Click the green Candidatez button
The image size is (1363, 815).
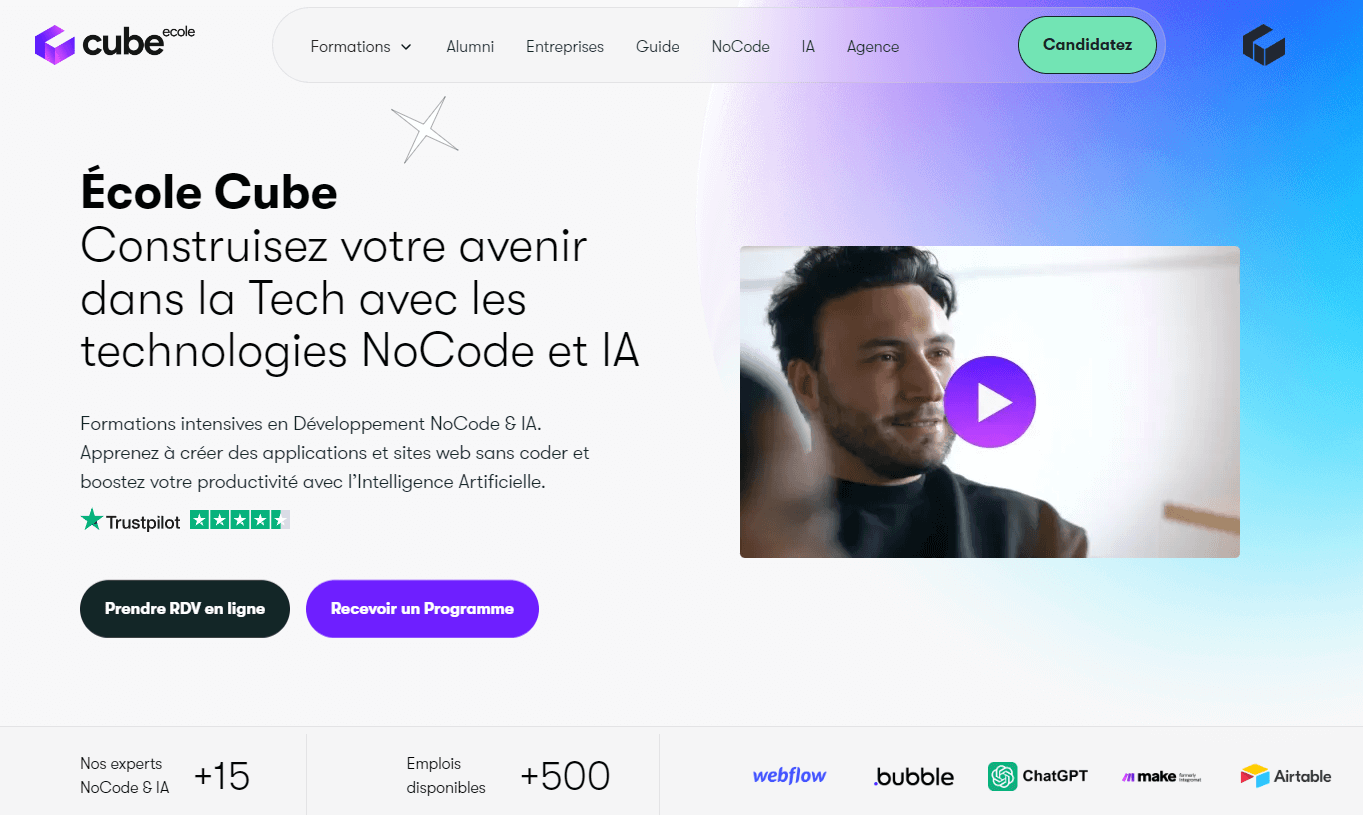[x=1087, y=45]
